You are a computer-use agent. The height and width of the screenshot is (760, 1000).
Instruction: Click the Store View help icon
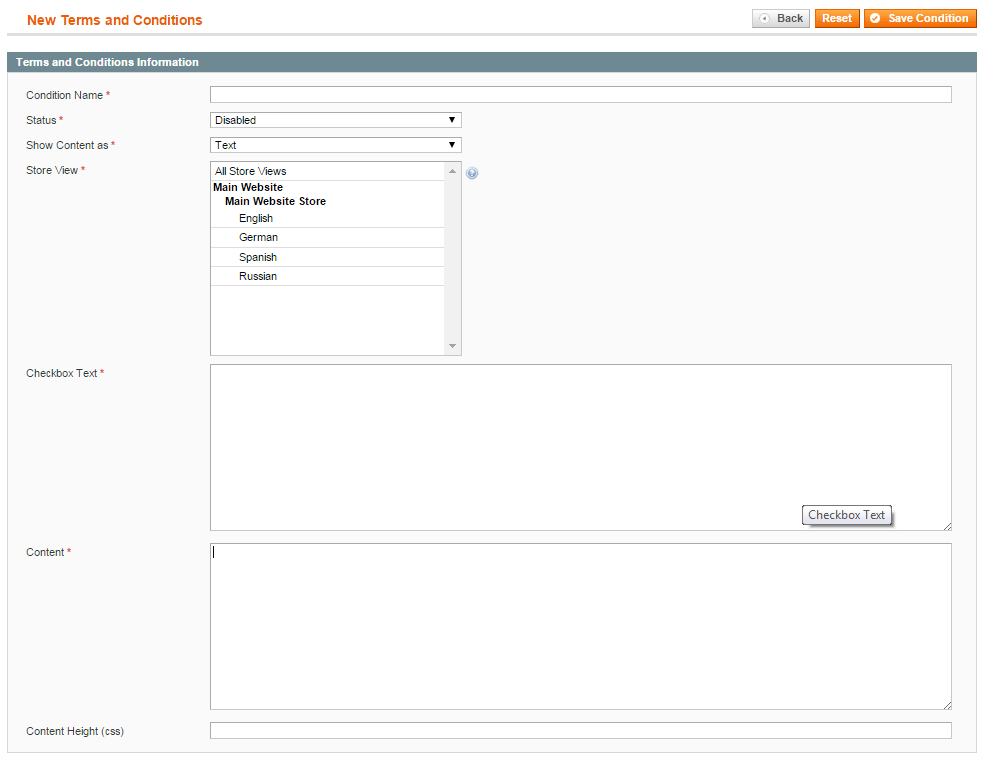[472, 173]
